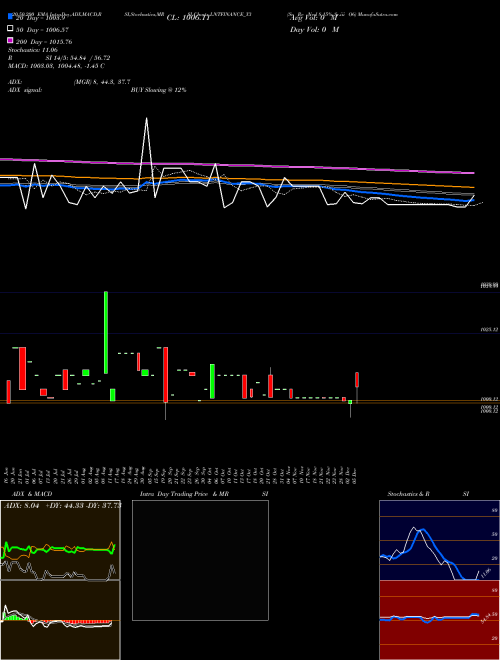Select the '50 Day = 1006.57' legend text
The height and width of the screenshot is (660, 500).
click(x=42, y=30)
